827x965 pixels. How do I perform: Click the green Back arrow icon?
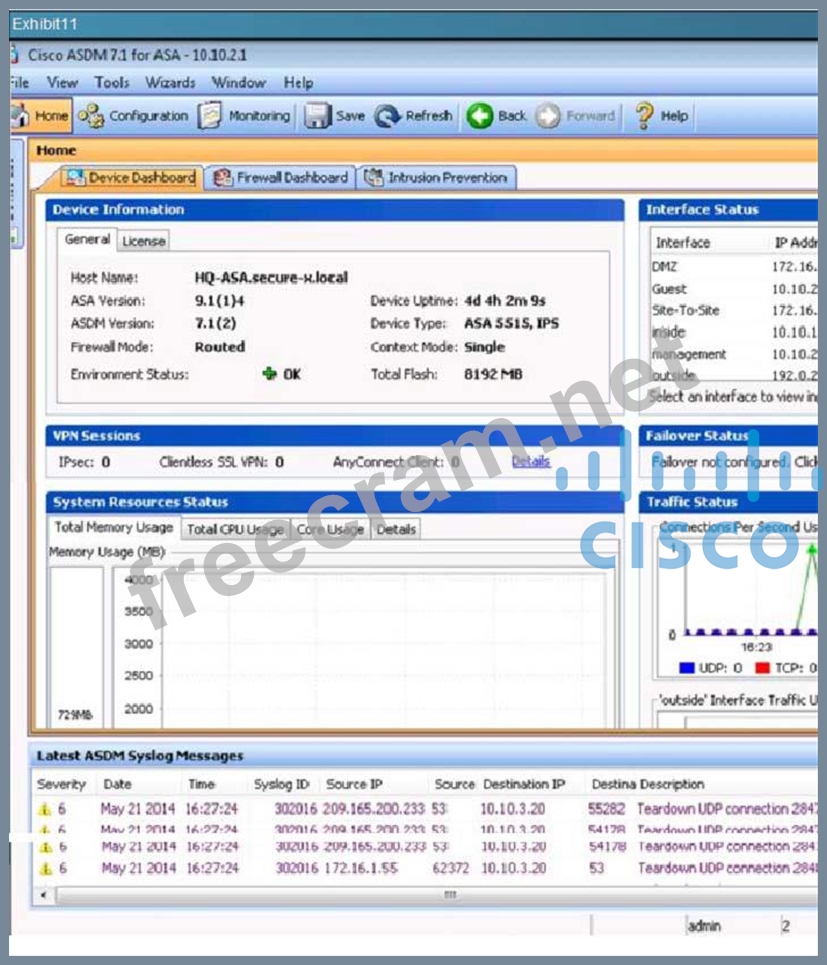480,116
